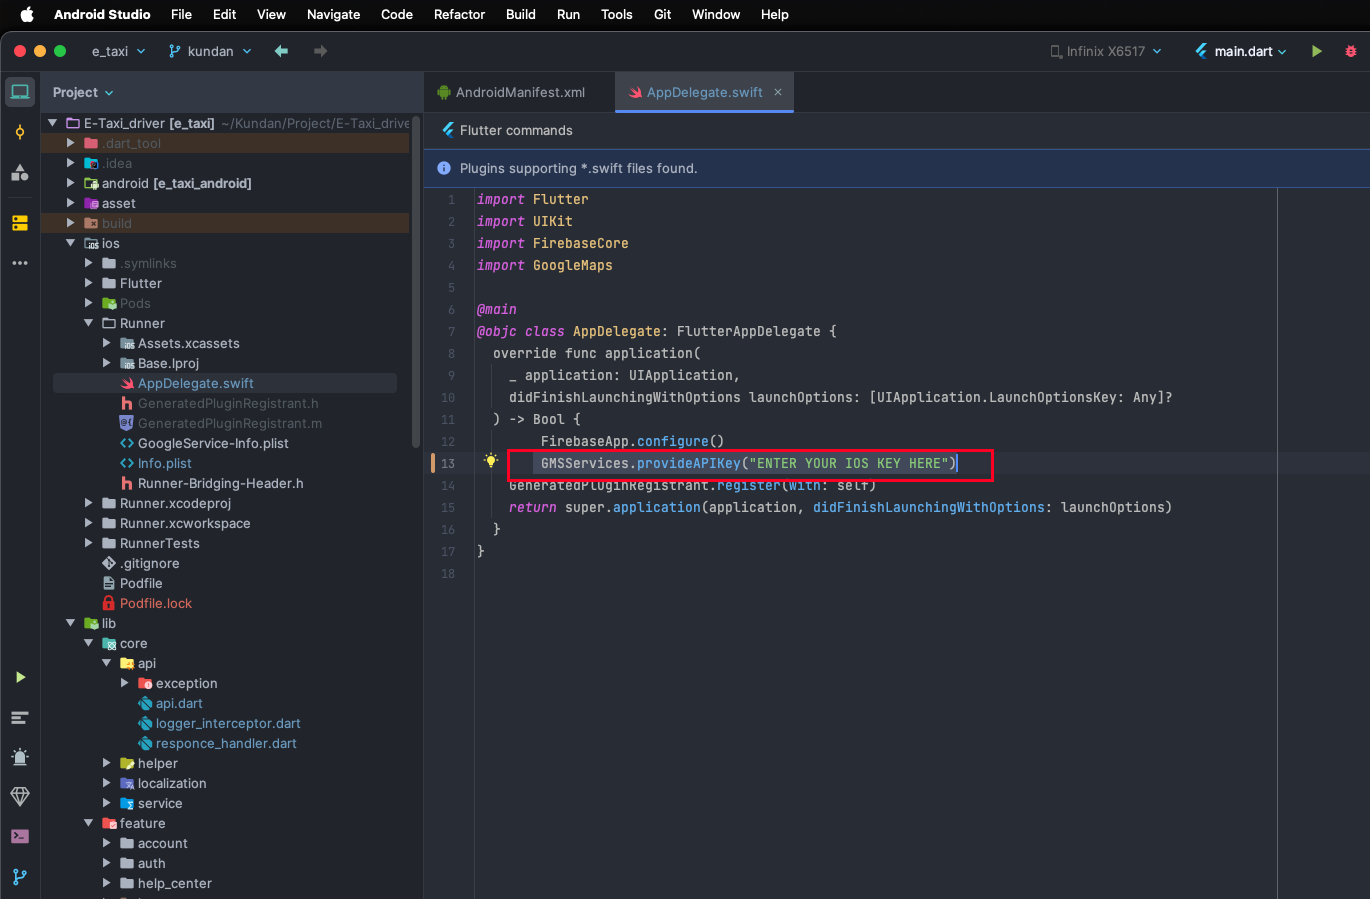Select Info.plist in the project tree
The height and width of the screenshot is (899, 1370).
point(165,463)
